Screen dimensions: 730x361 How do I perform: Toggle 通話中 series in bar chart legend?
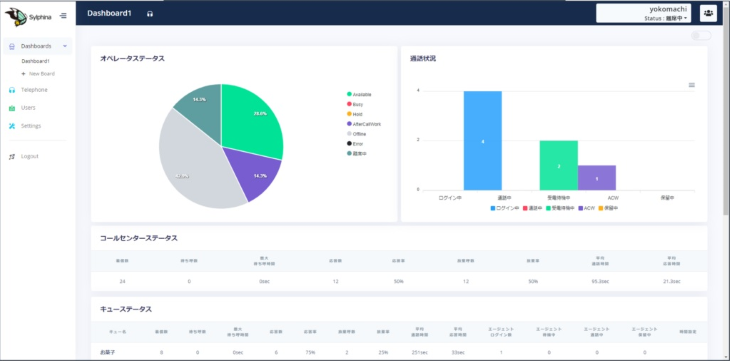click(532, 208)
